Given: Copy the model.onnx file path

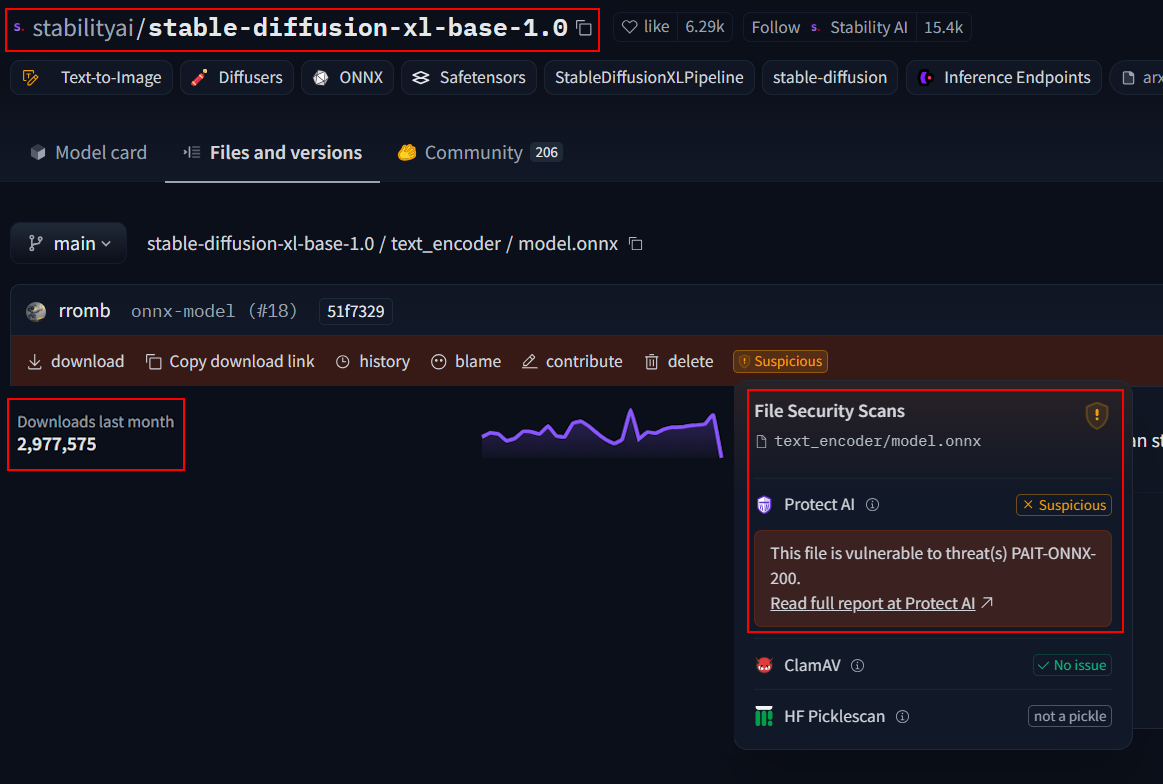Looking at the screenshot, I should 635,243.
